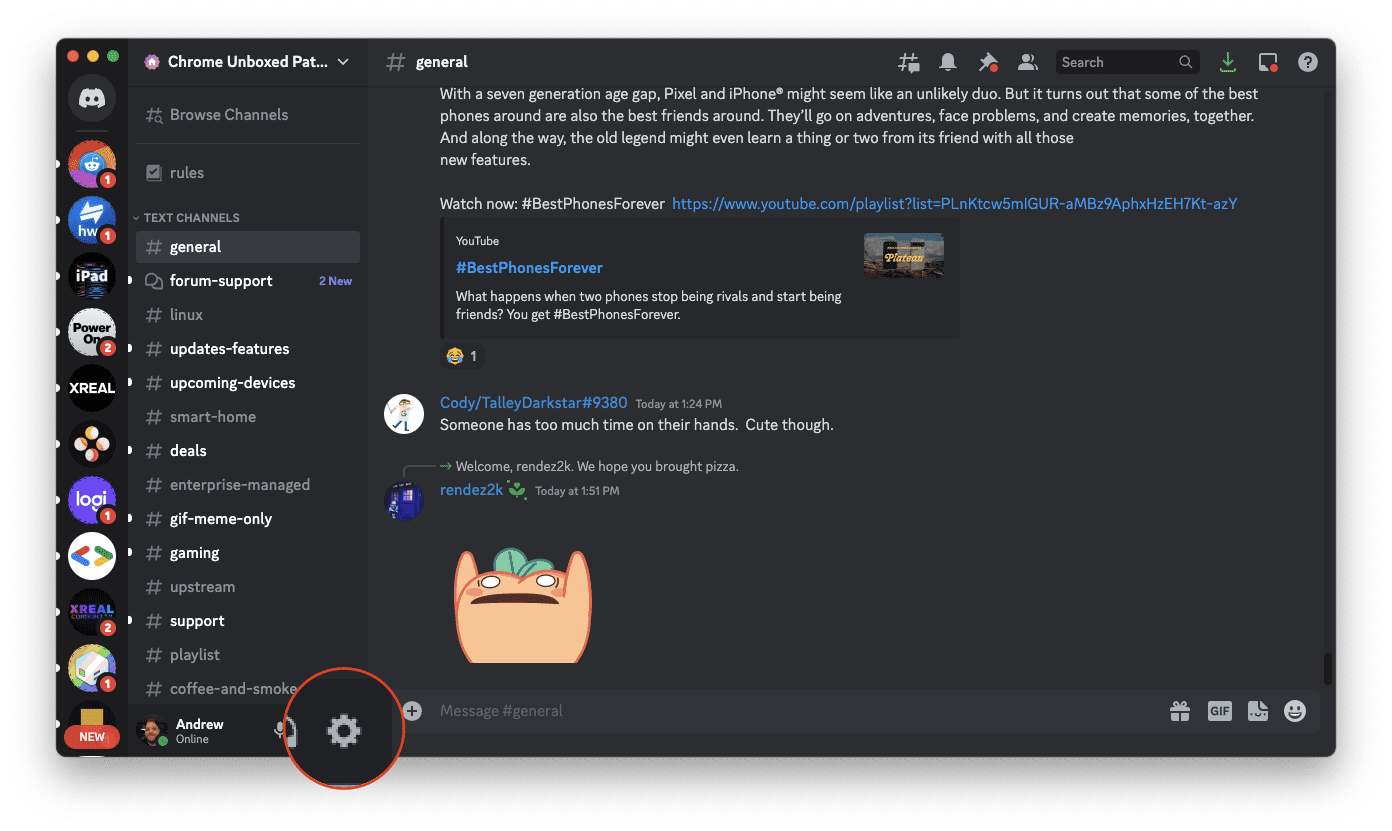Screen dimensions: 1392x831
Task: Click the 2 New badge on forum-support
Action: [x=336, y=281]
